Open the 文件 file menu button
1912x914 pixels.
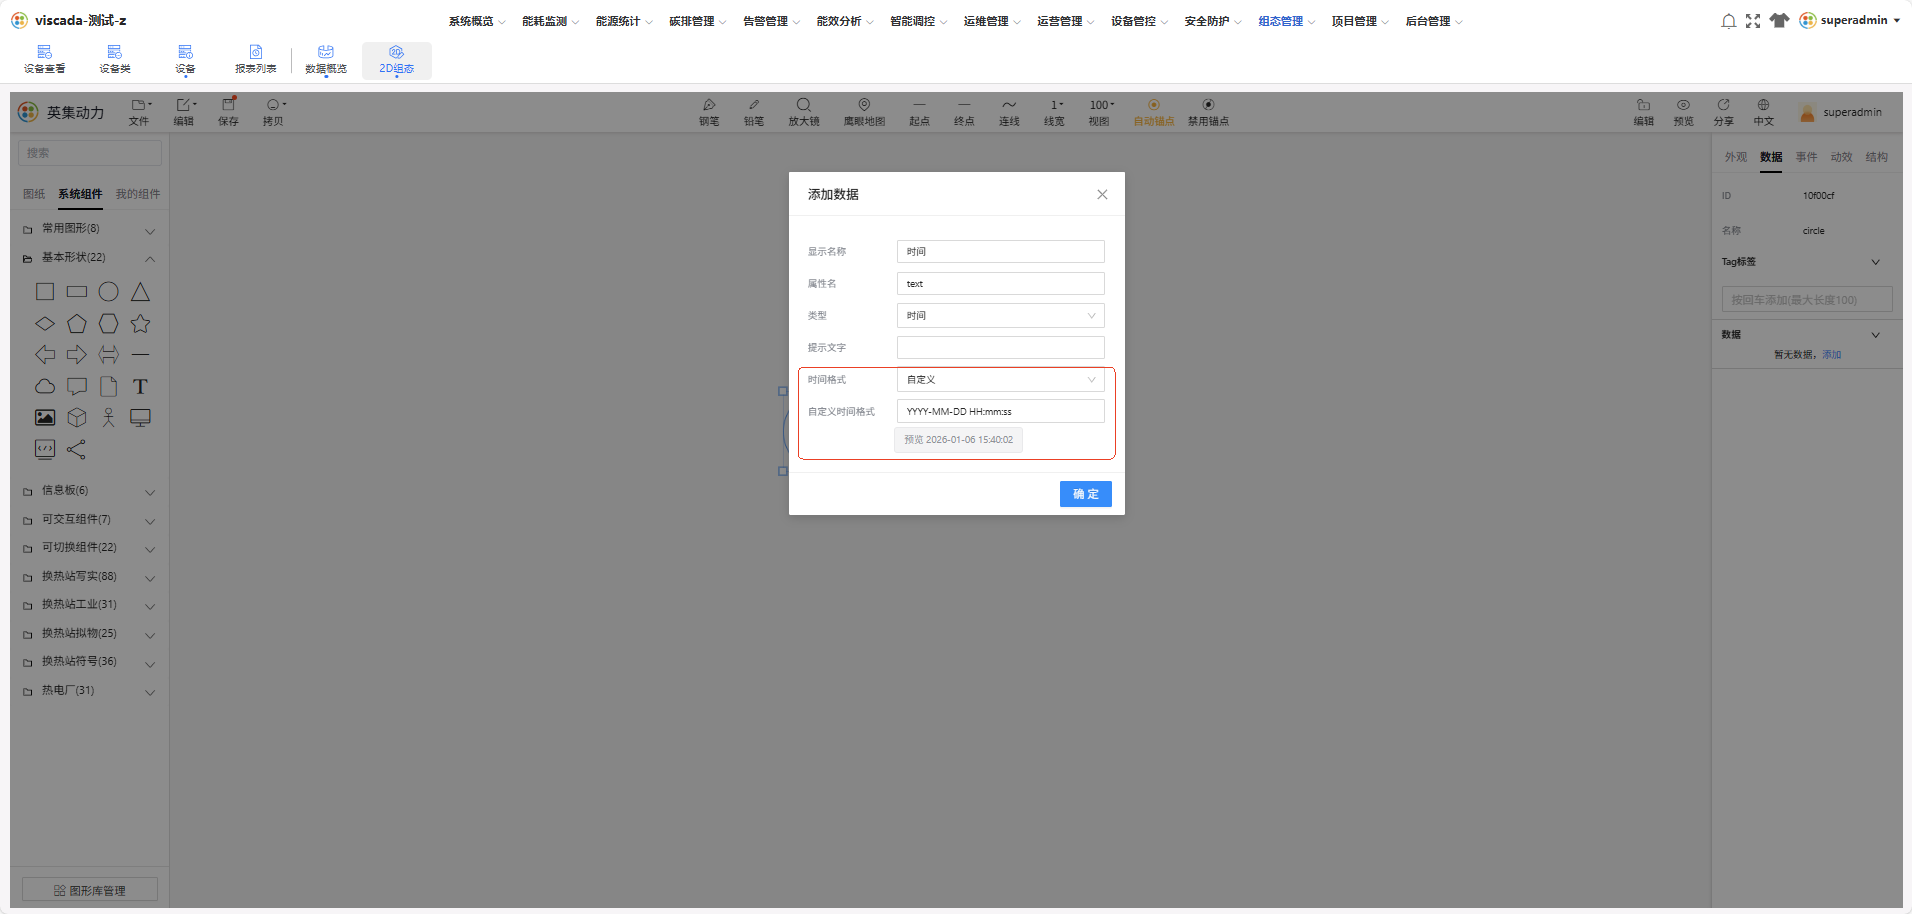tap(140, 112)
